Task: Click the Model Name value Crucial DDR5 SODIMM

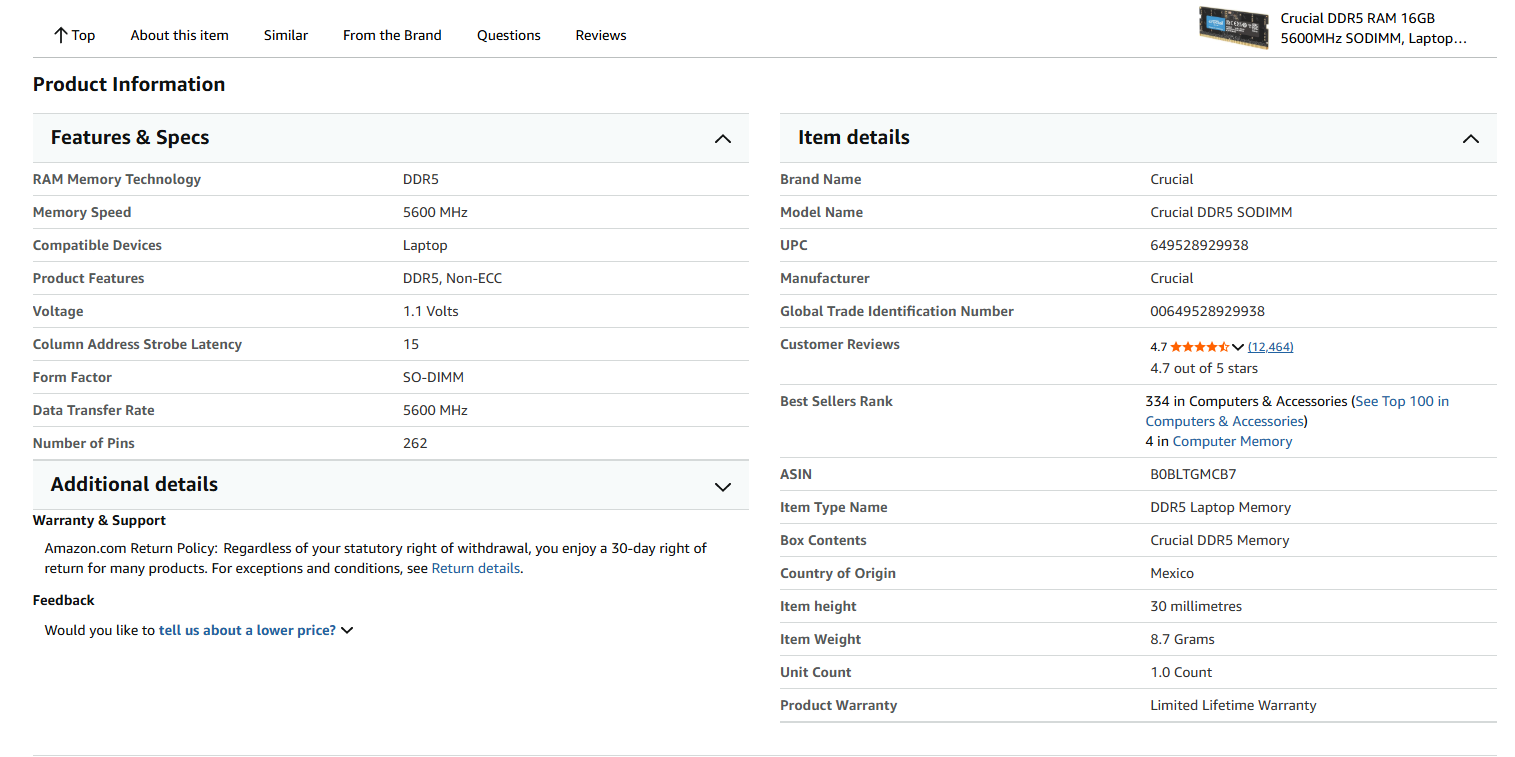Action: tap(1221, 212)
